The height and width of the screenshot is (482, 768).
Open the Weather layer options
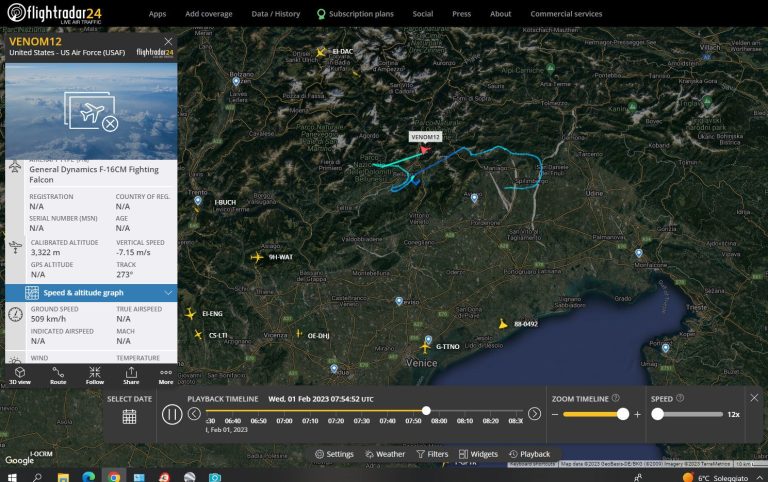point(385,454)
